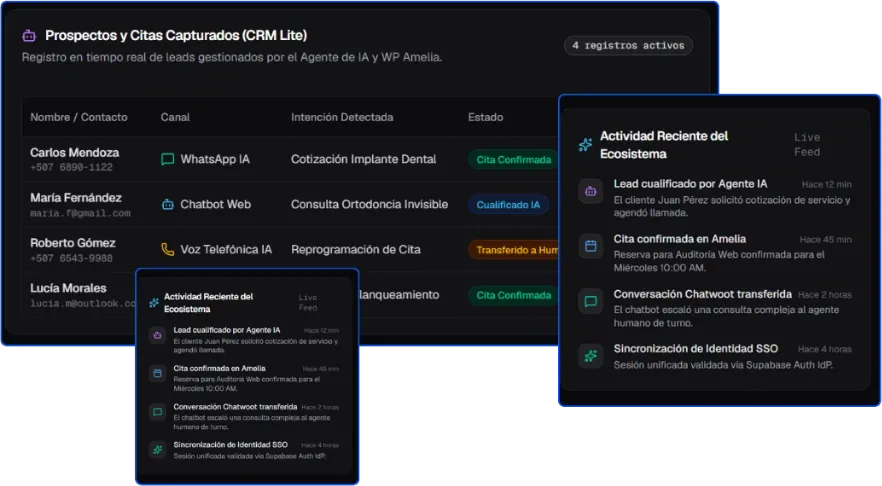Open Cita confirmada en Amelia in large panel
Image resolution: width=882 pixels, height=486 pixels.
pos(680,239)
